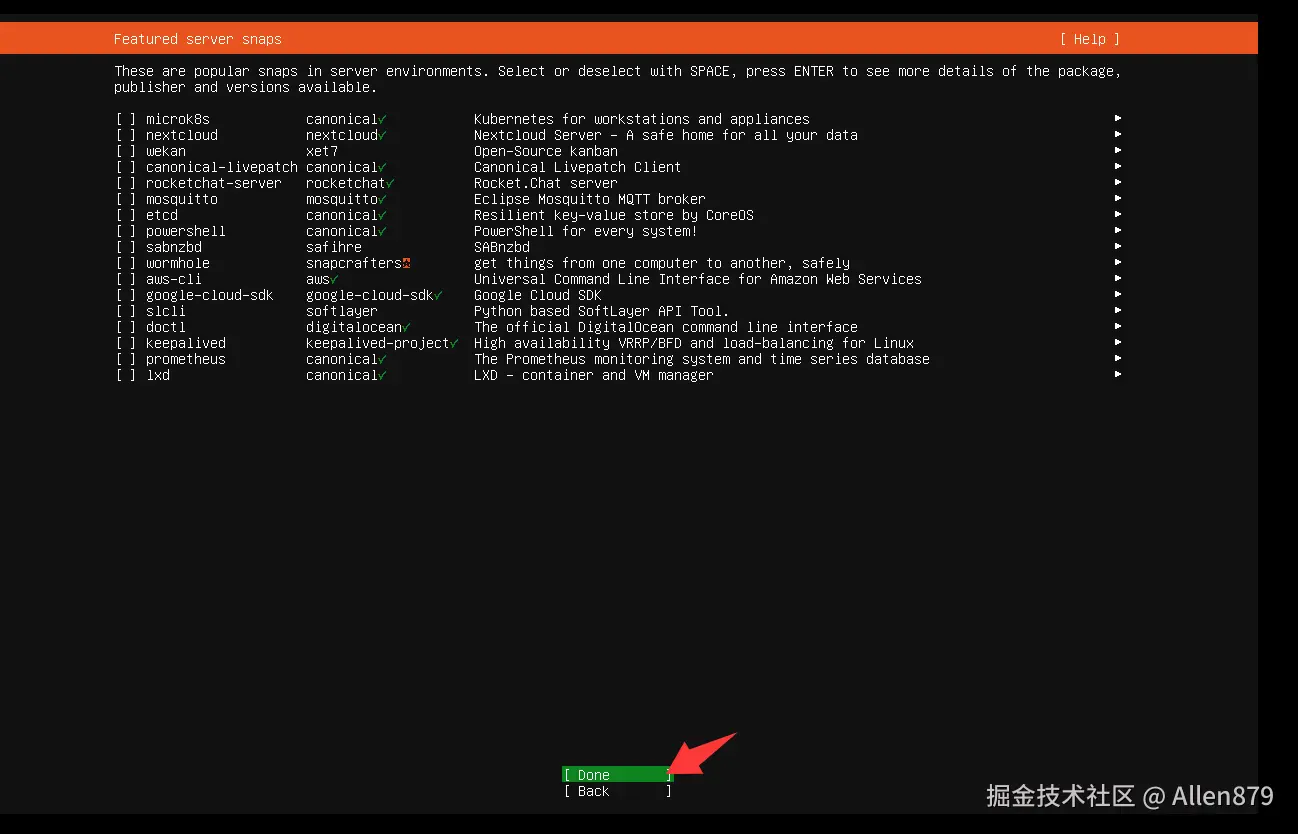Click the Done button
Viewport: 1298px width, 834px height.
tap(617, 775)
